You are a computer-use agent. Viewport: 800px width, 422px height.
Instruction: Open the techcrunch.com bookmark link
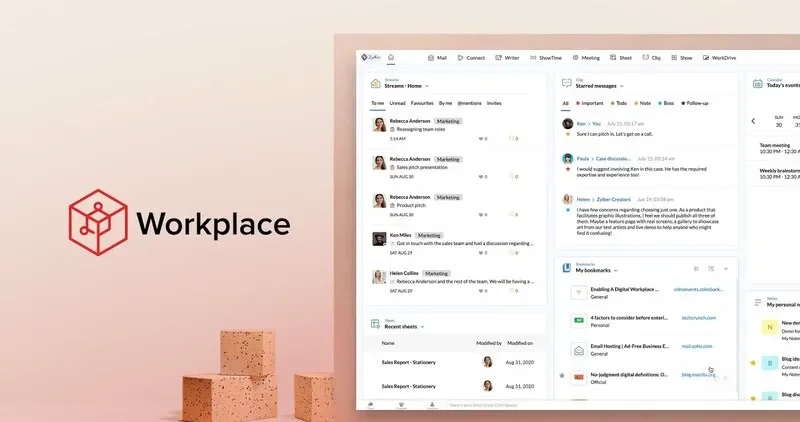pyautogui.click(x=698, y=318)
